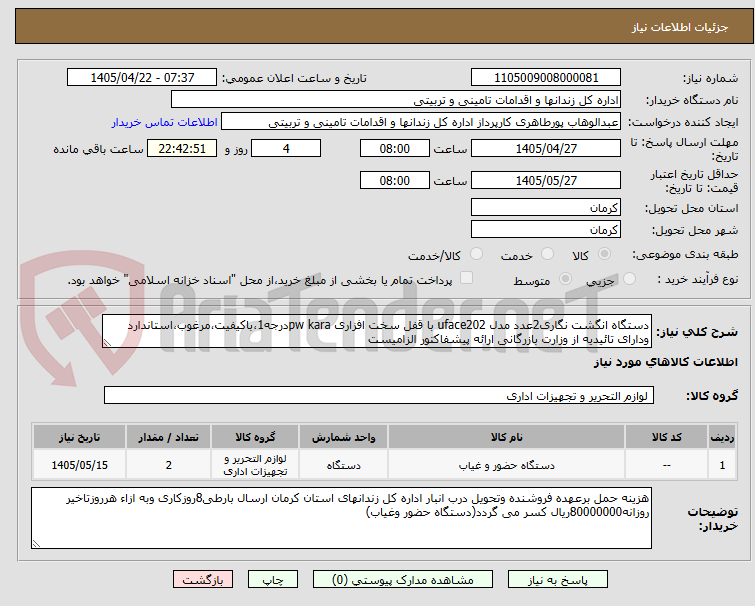The height and width of the screenshot is (606, 755).
Task: Click the countdown timer 22:42:51
Action: pyautogui.click(x=182, y=148)
